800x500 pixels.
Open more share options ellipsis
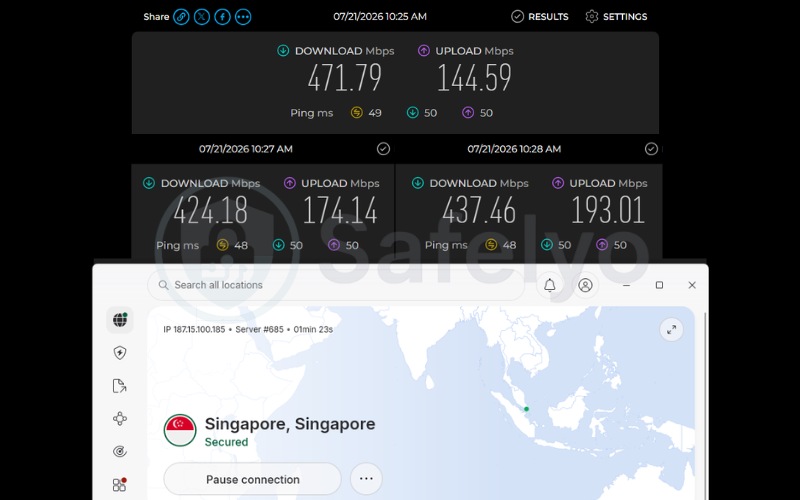[x=243, y=17]
